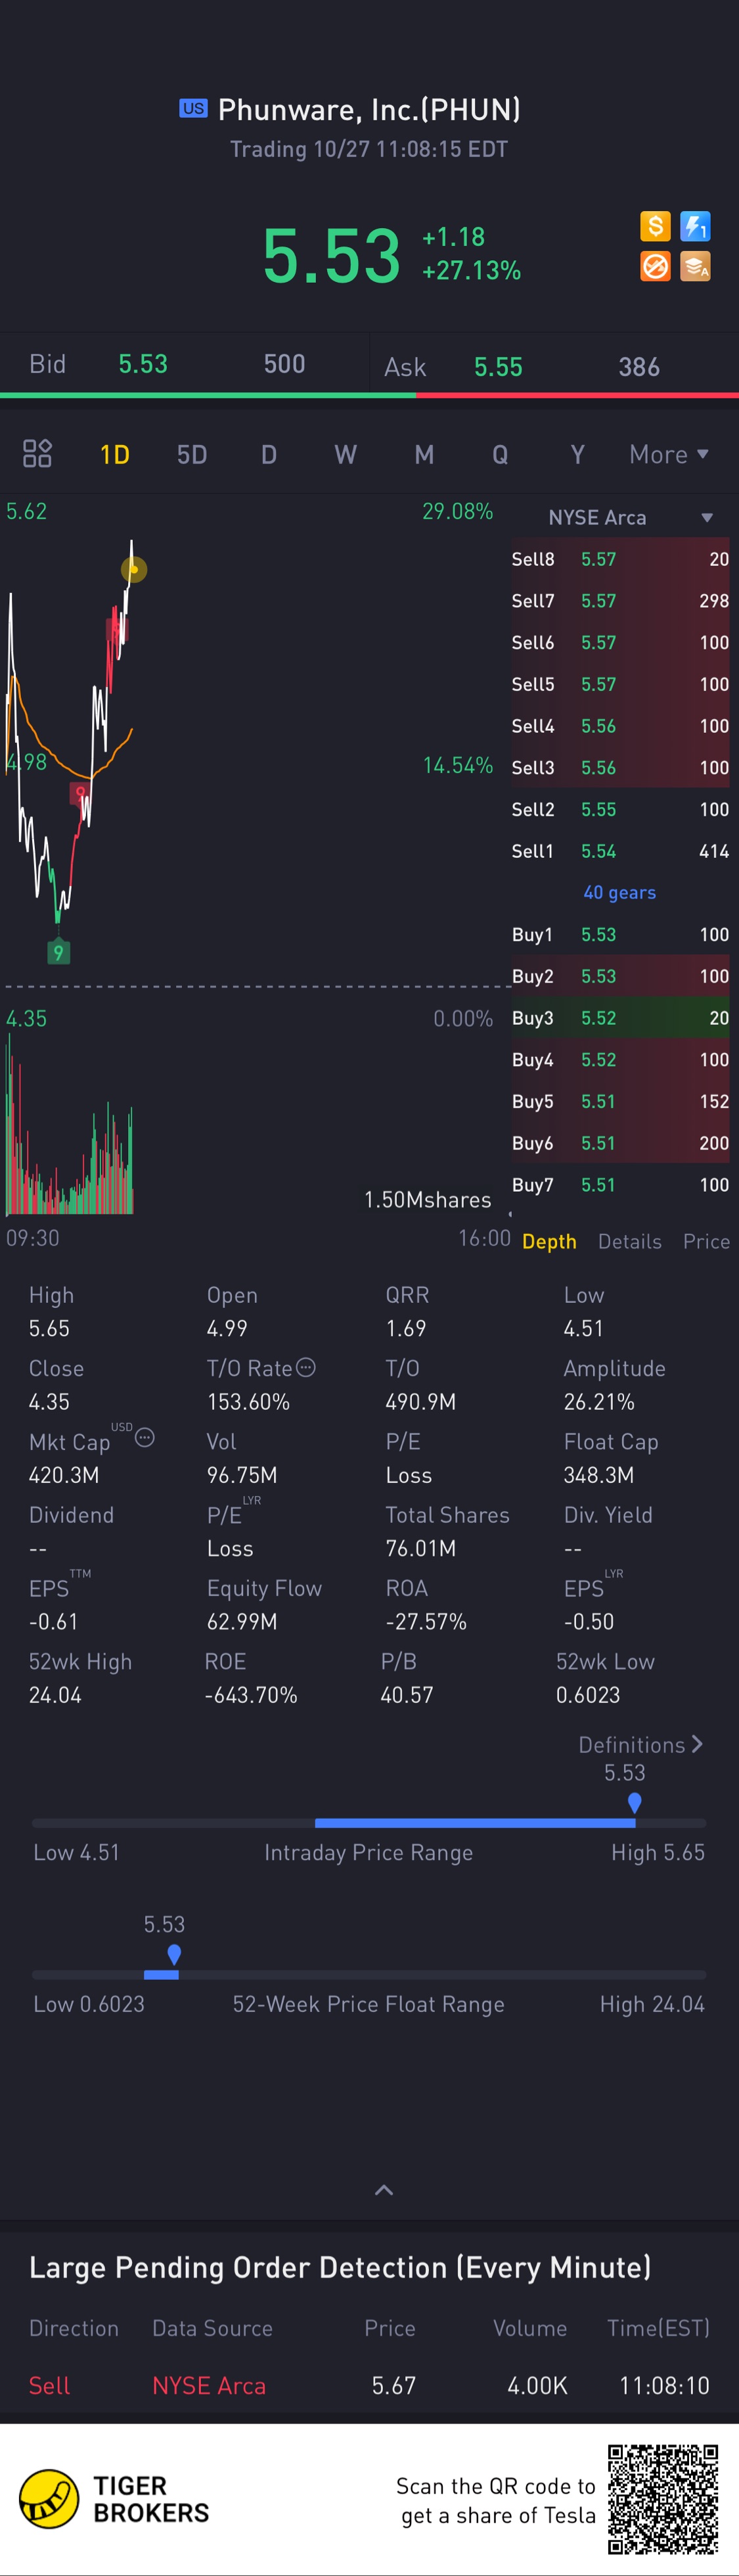Image resolution: width=739 pixels, height=2576 pixels.
Task: Tap the Amplitude value 26.21%
Action: pyautogui.click(x=599, y=1402)
